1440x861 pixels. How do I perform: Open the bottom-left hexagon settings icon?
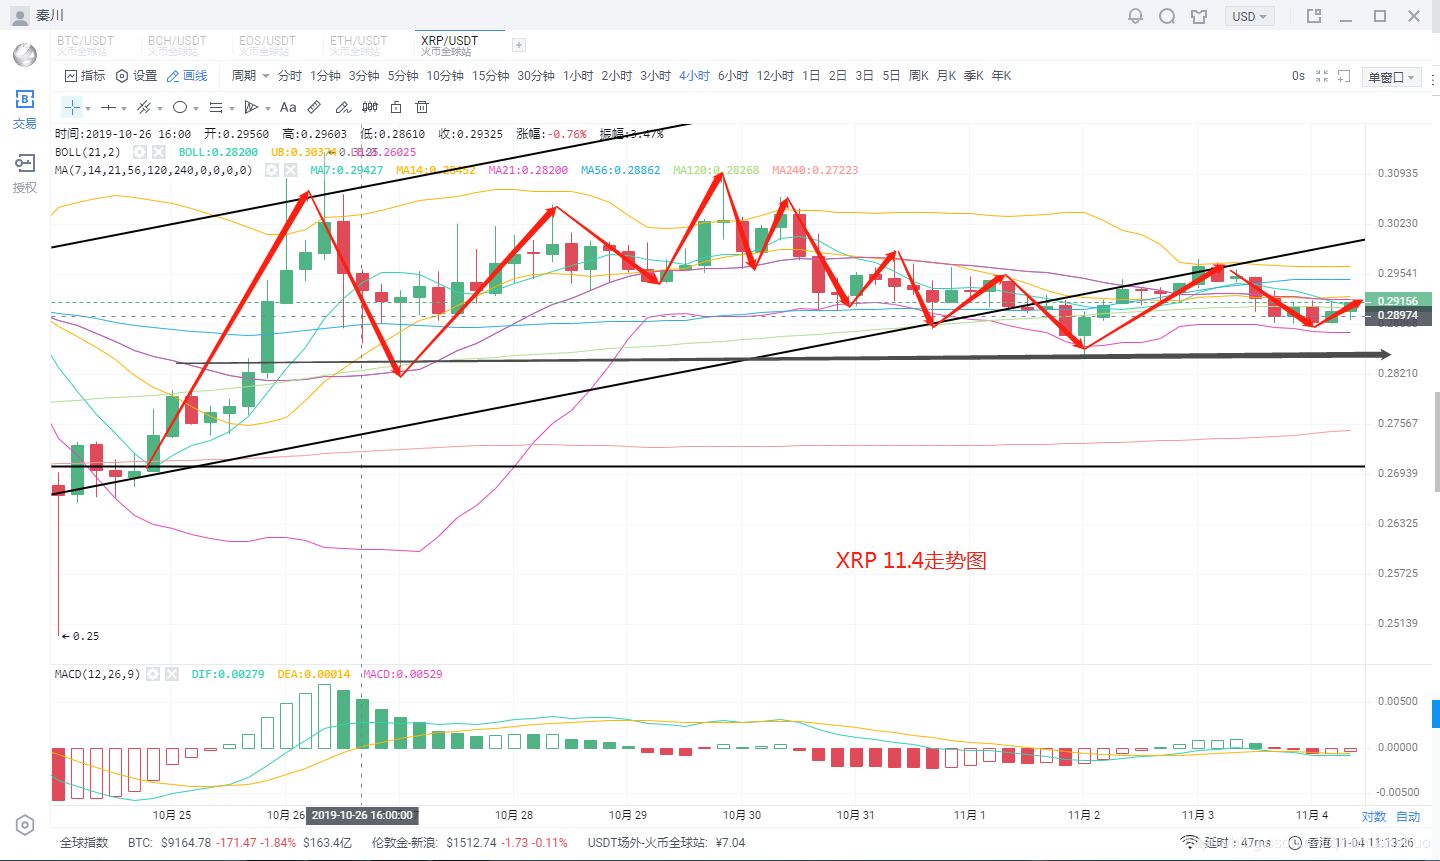point(25,825)
